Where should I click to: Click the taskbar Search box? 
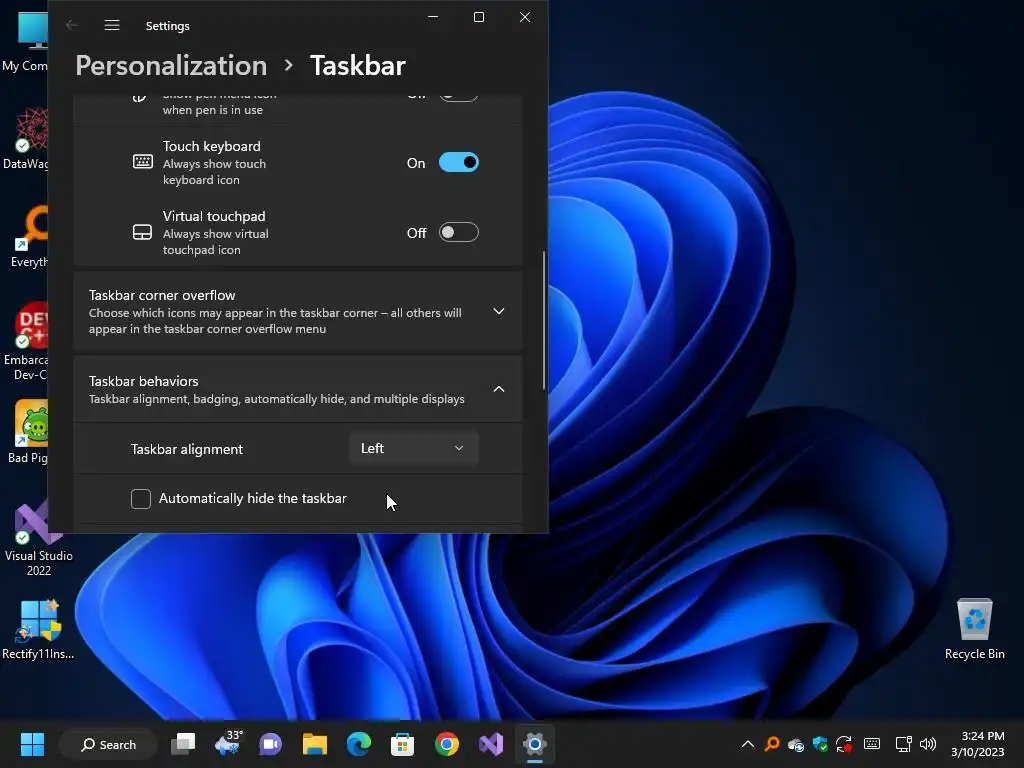[x=108, y=744]
